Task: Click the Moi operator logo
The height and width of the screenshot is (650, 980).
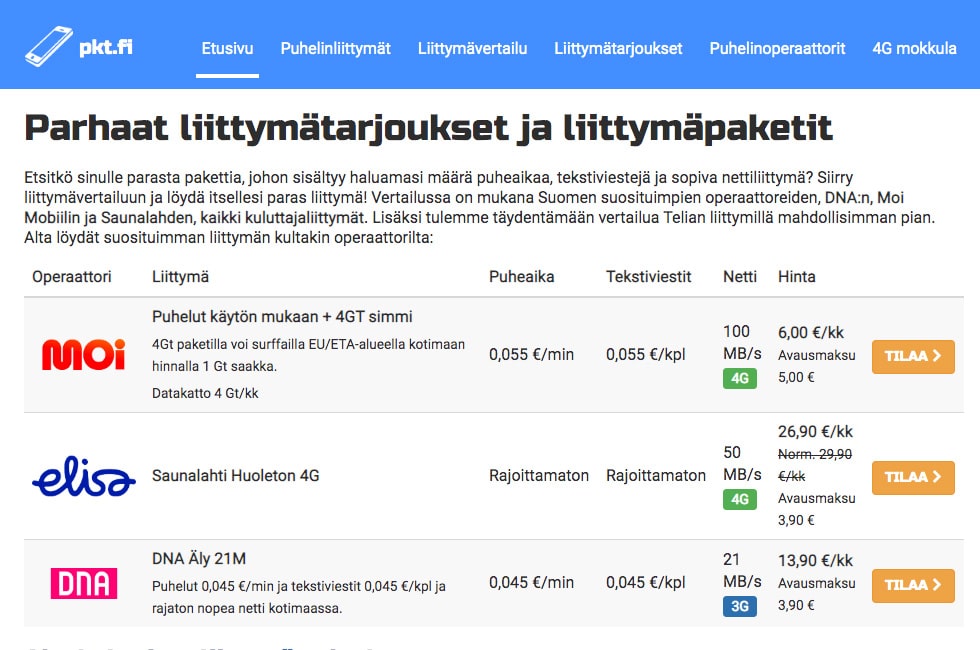Action: click(84, 354)
